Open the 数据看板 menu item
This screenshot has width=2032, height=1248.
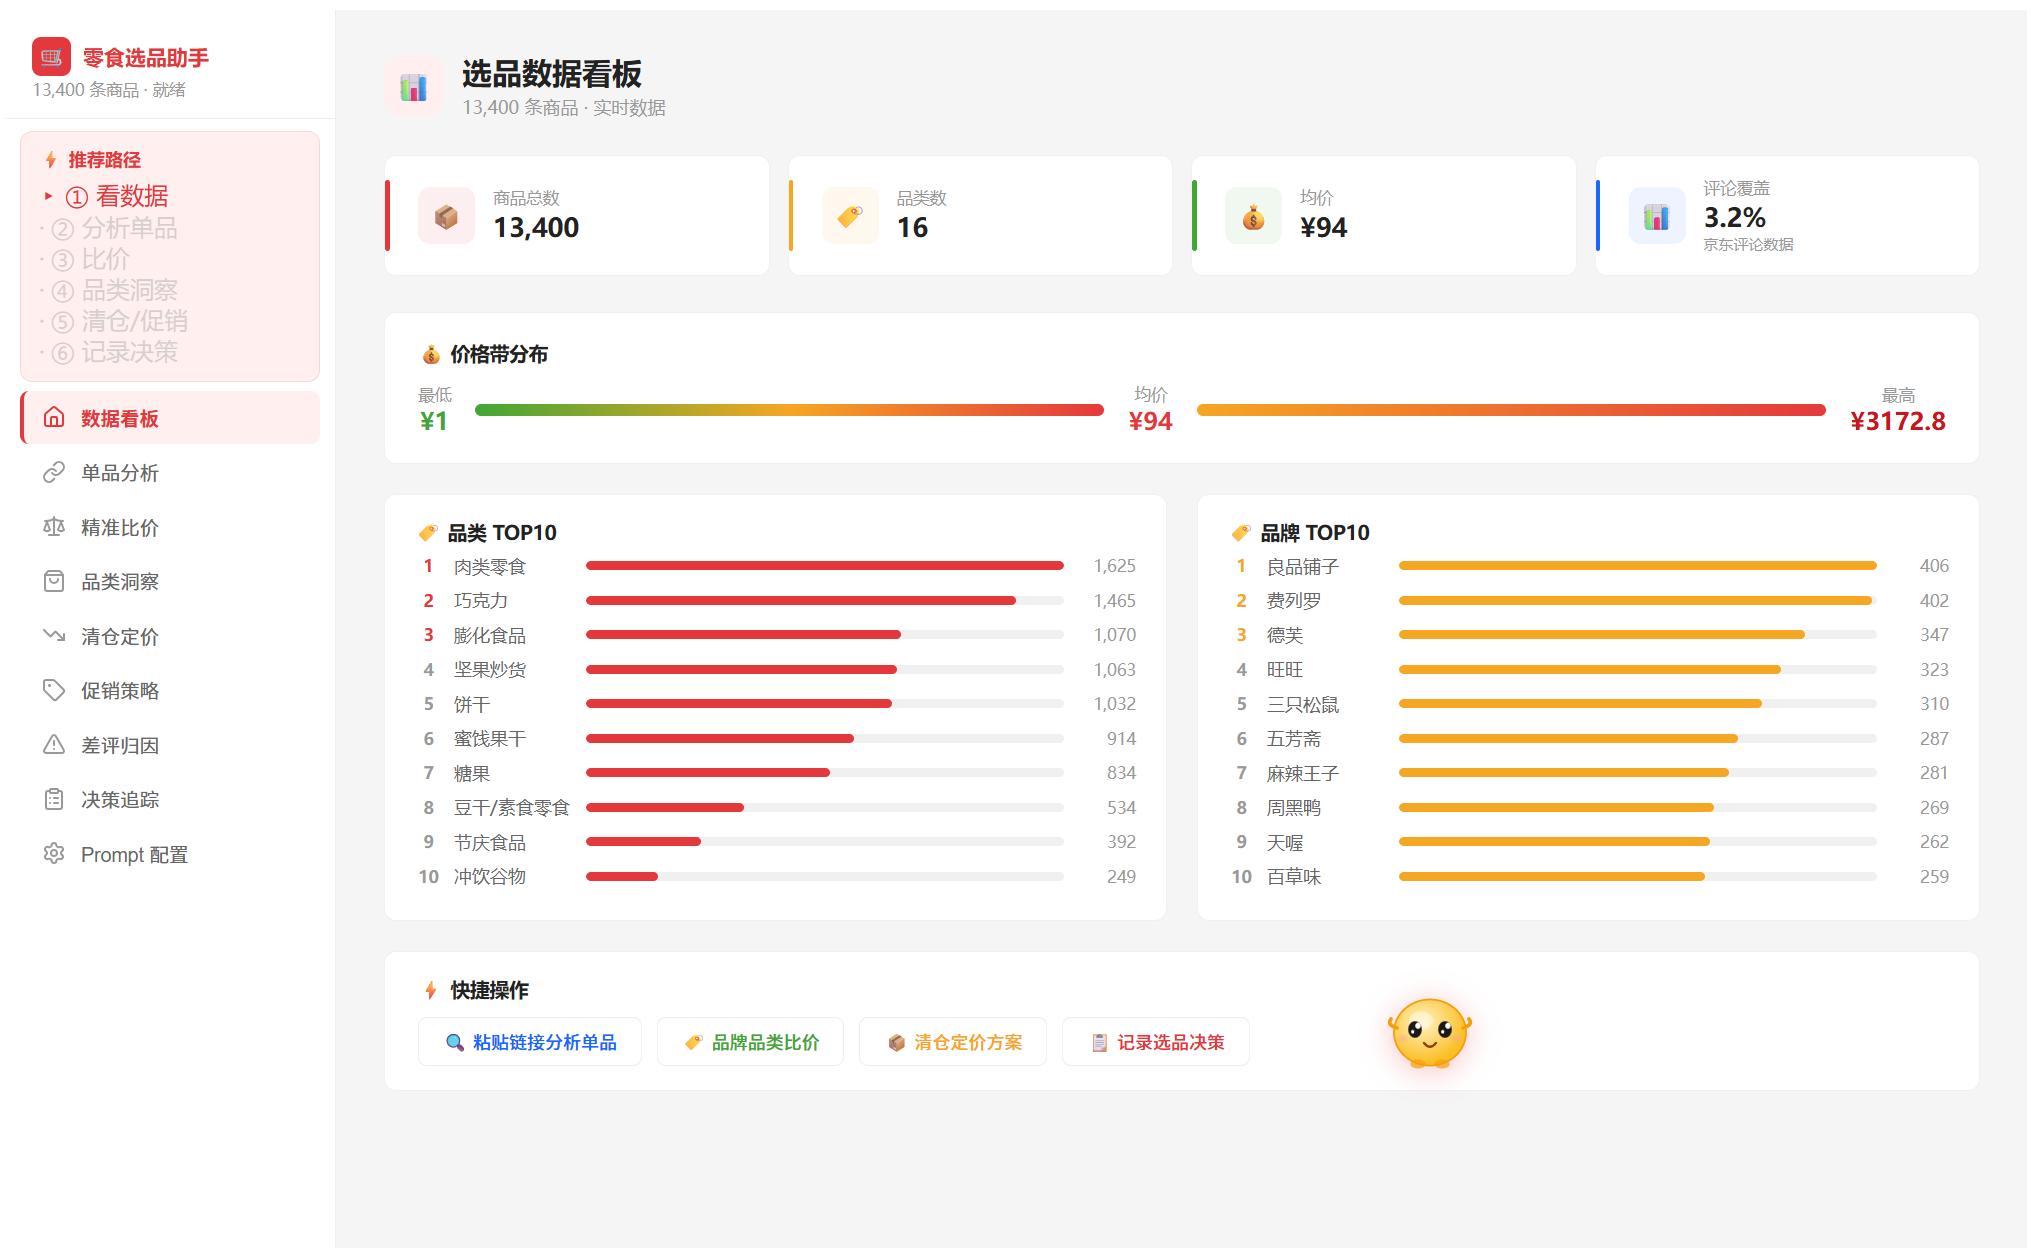(x=170, y=418)
